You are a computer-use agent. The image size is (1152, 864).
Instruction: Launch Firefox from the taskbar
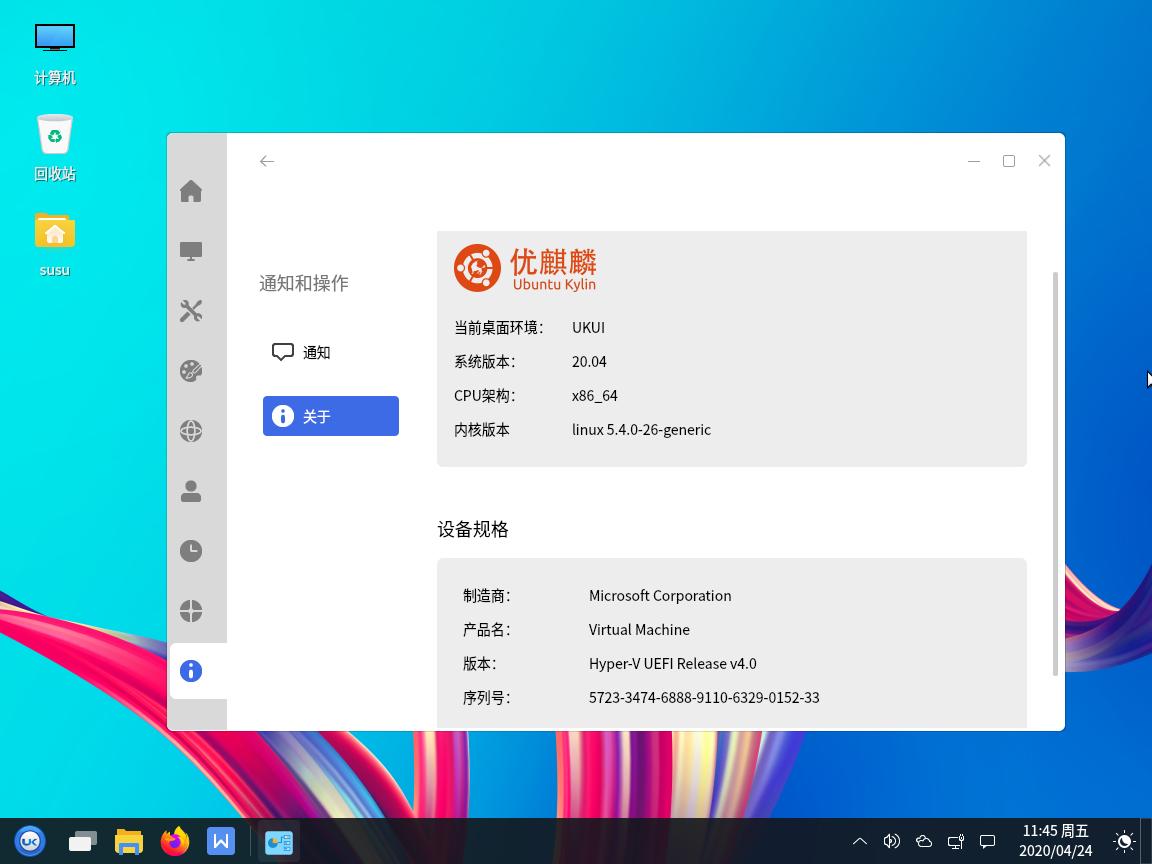(175, 841)
